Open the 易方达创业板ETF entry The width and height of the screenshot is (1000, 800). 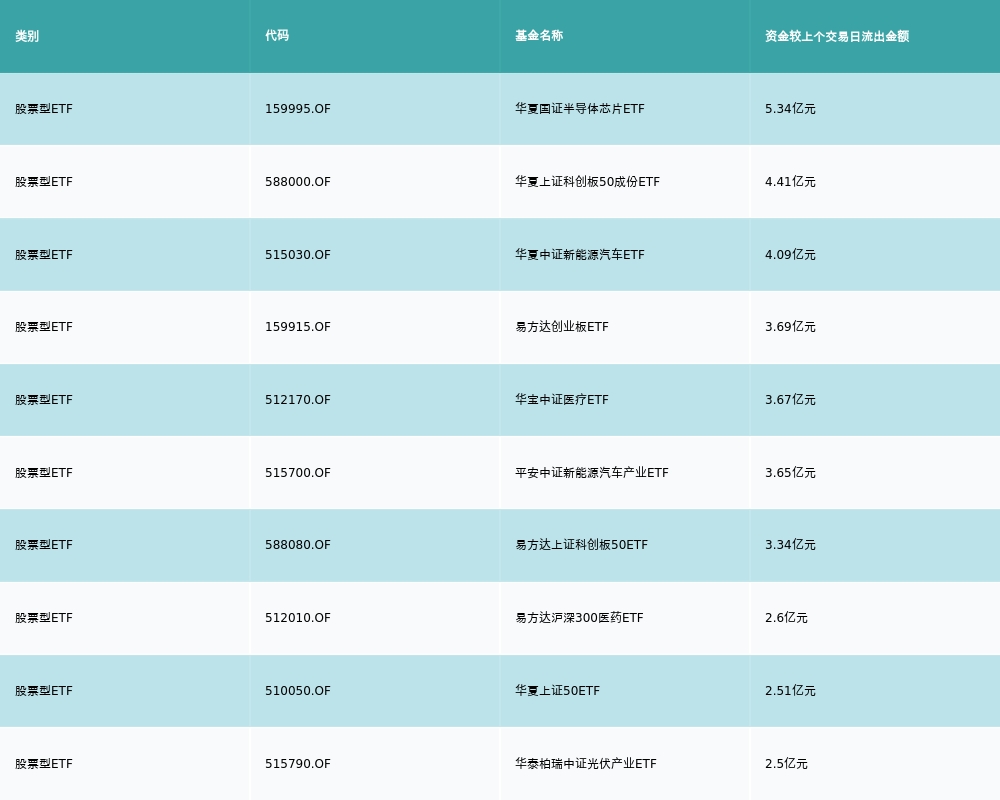point(562,327)
